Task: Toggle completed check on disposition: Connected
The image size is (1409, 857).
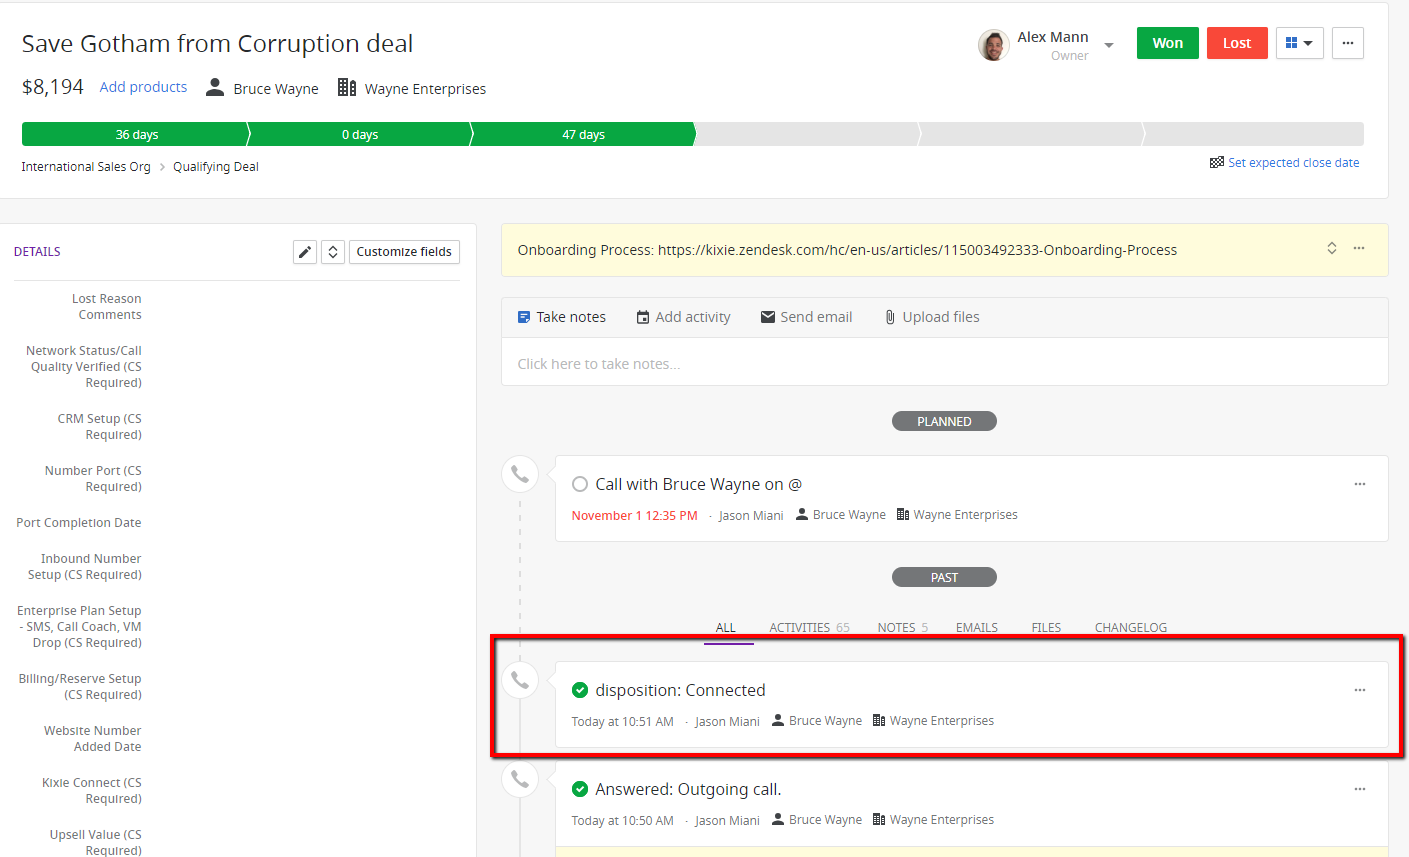Action: pos(580,690)
